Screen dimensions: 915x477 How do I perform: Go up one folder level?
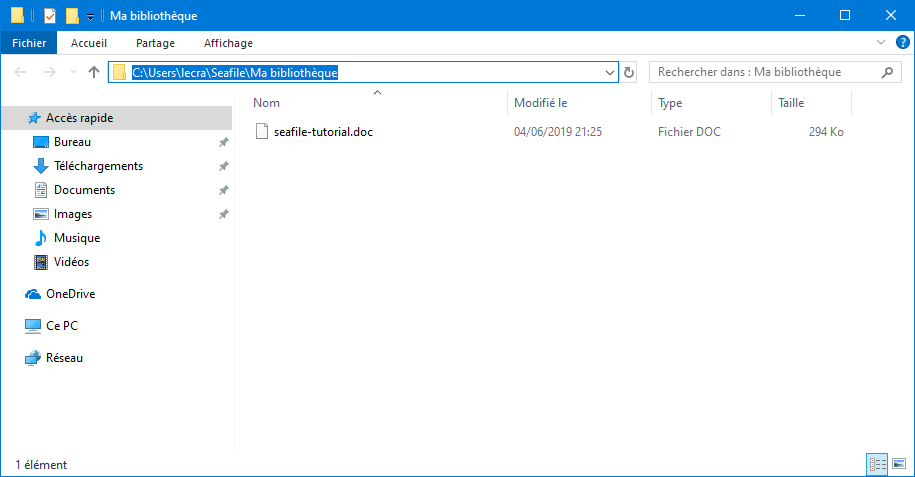93,72
